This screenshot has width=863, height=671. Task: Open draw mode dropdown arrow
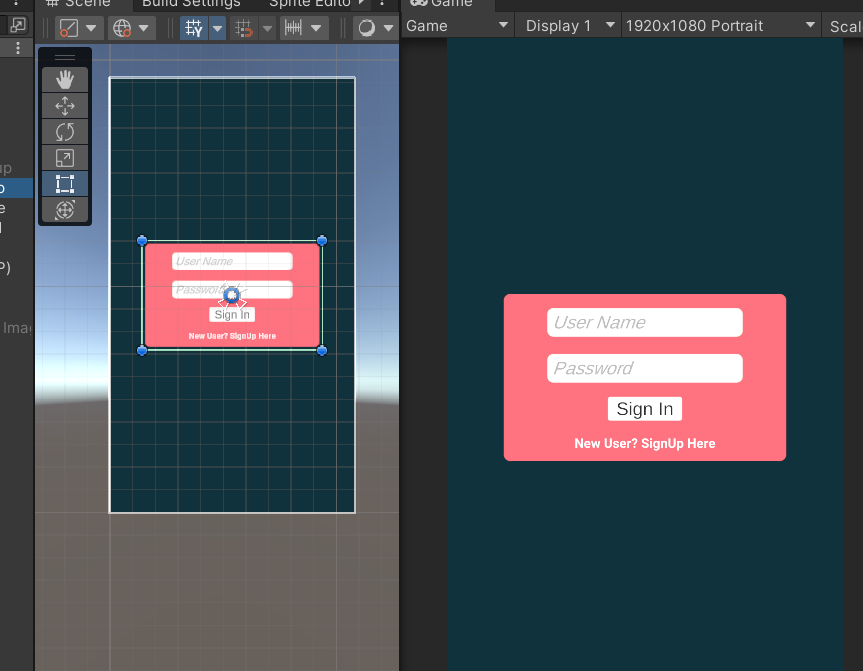click(x=389, y=28)
